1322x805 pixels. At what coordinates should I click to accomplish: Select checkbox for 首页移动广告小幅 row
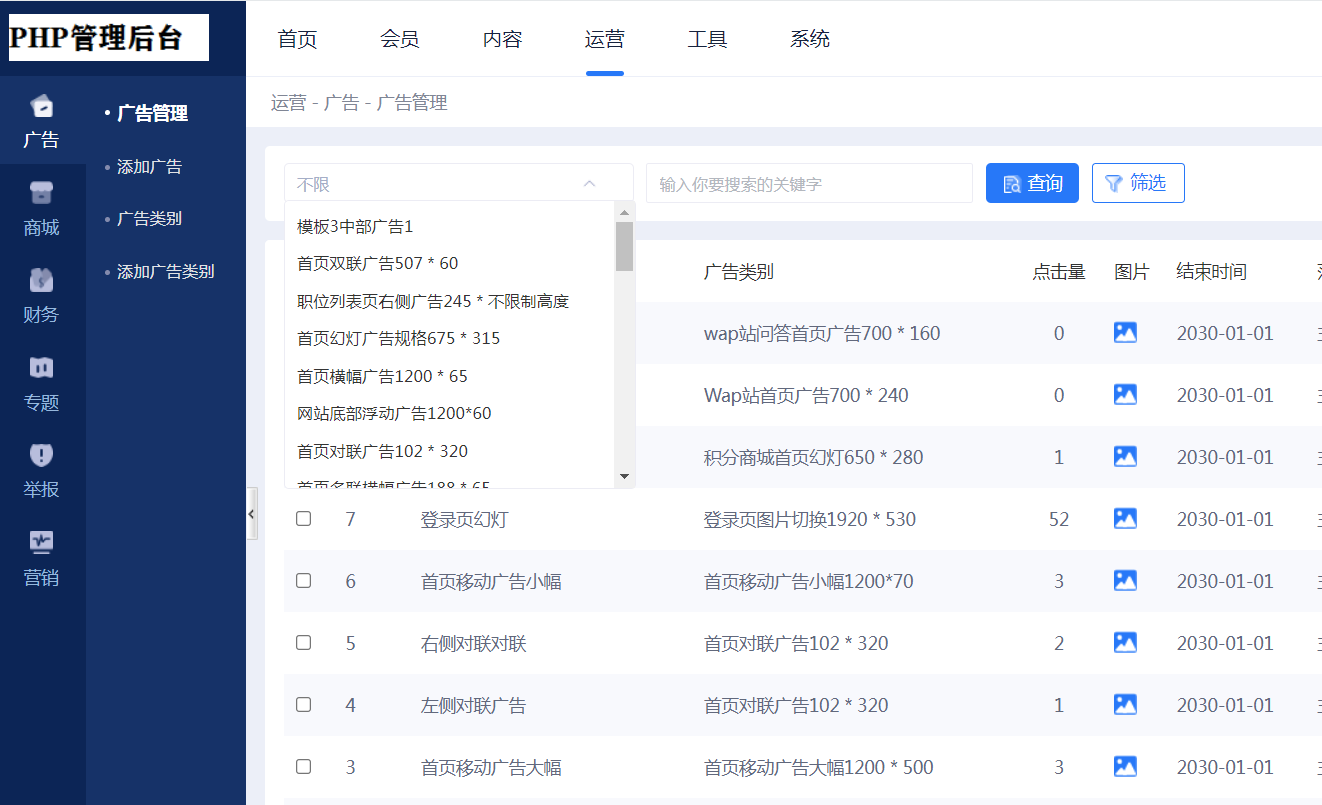click(304, 581)
